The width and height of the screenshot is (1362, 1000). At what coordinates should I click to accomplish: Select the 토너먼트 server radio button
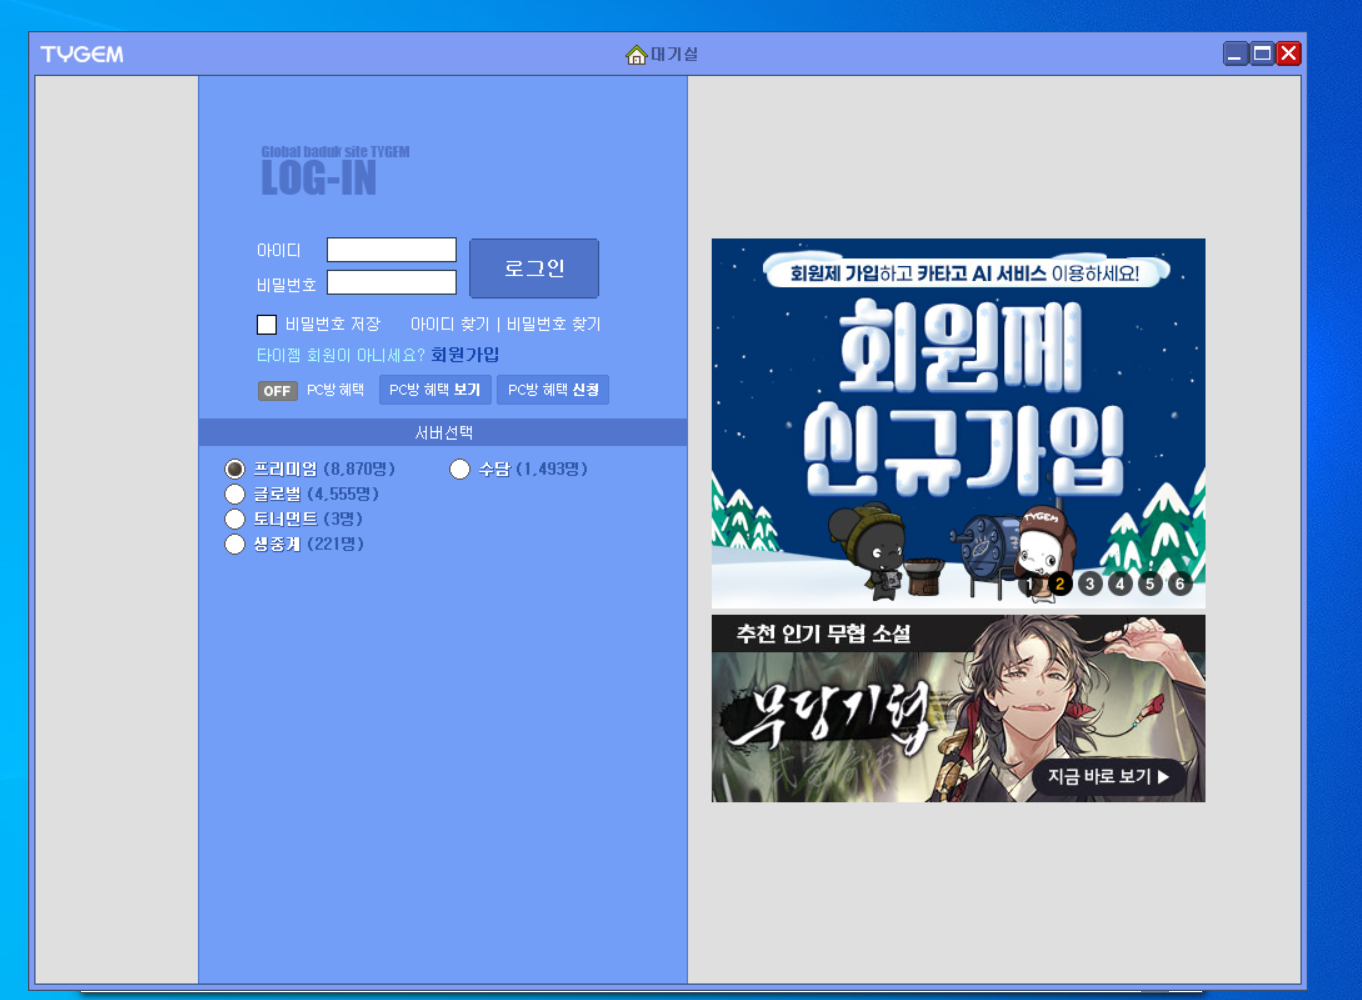235,519
